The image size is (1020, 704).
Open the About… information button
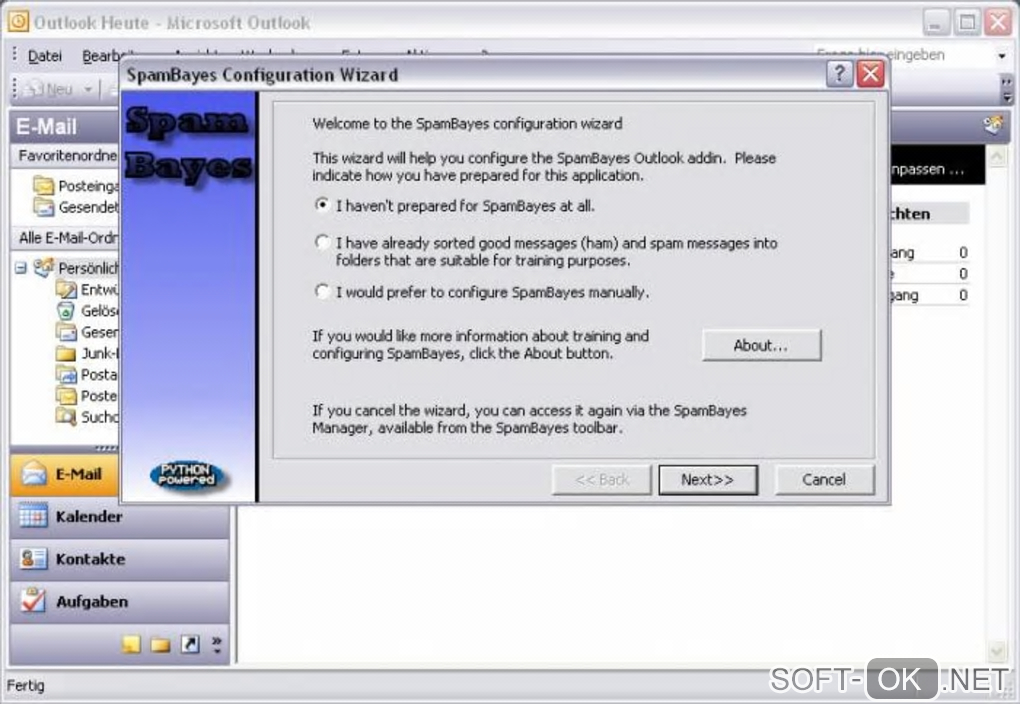click(761, 345)
